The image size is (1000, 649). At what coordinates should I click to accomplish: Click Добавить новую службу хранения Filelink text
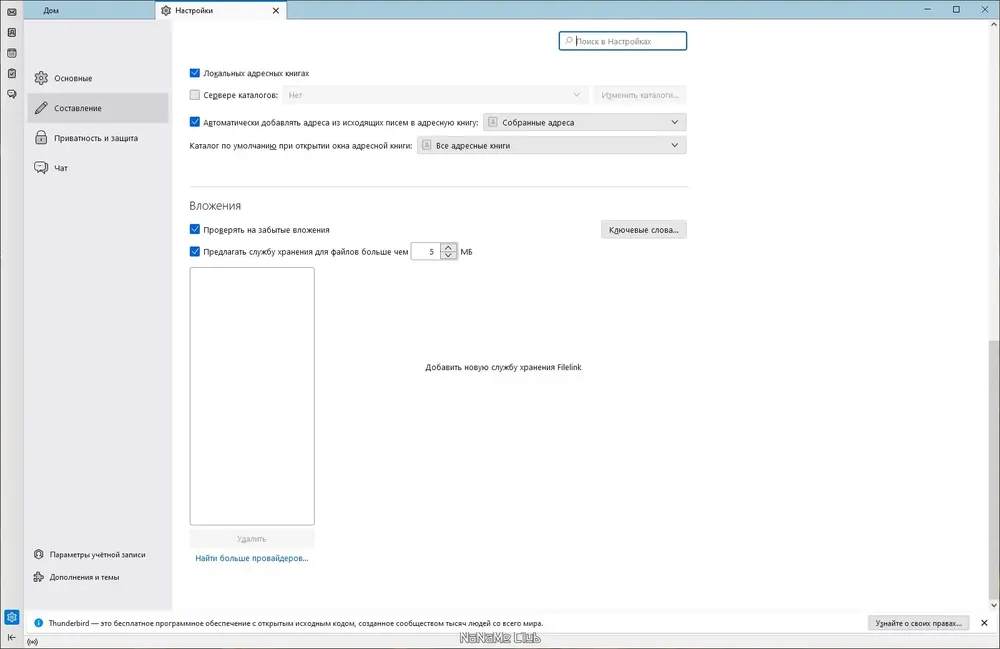point(503,367)
